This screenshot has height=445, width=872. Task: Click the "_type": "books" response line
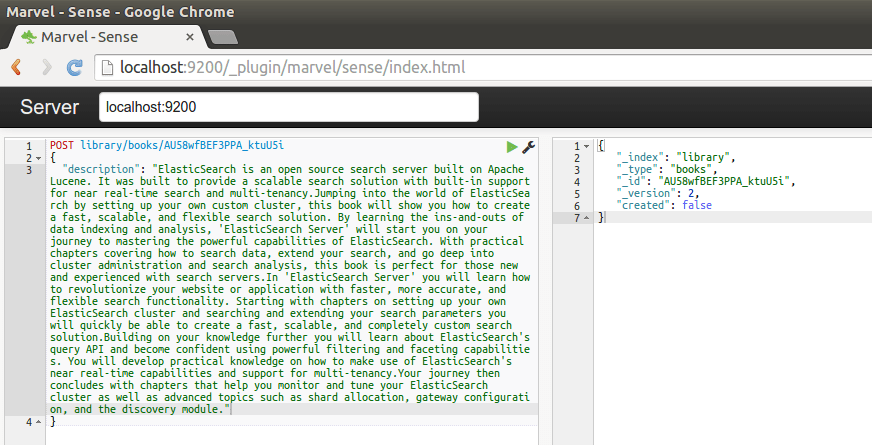click(x=667, y=170)
